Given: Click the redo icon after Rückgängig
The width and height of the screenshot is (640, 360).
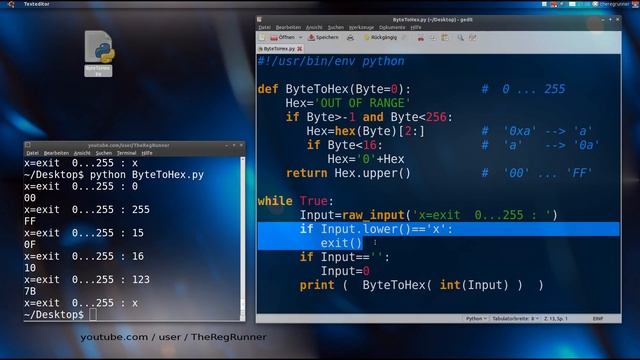Looking at the screenshot, I should (x=404, y=38).
